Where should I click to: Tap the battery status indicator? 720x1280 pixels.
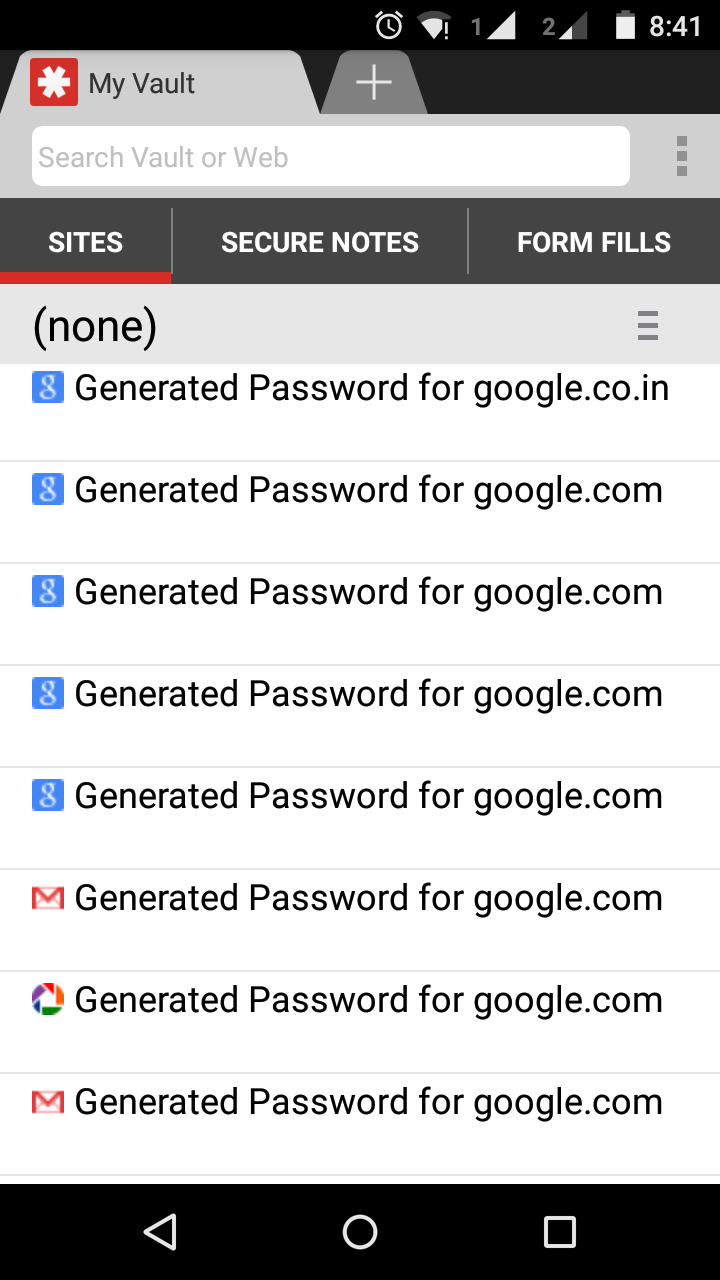click(x=625, y=26)
